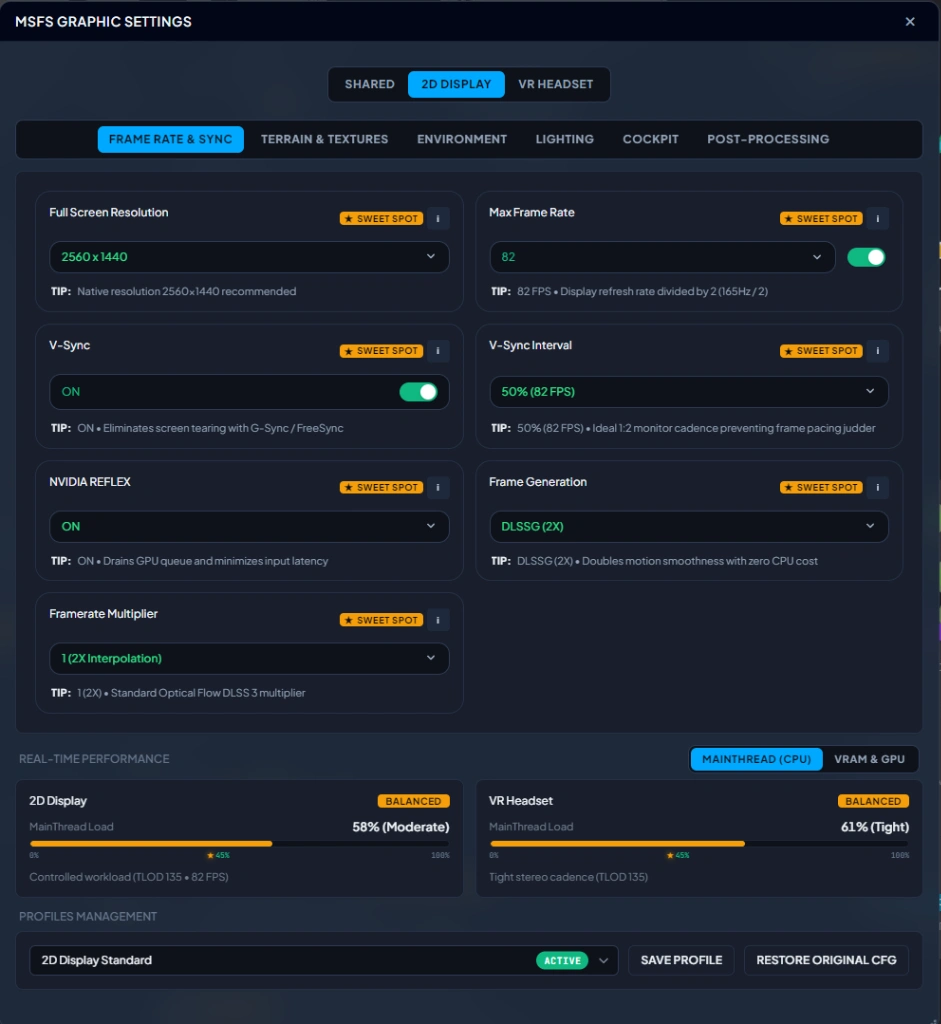Click the 45% star marker under 2D Display bar
The width and height of the screenshot is (941, 1024).
218,856
